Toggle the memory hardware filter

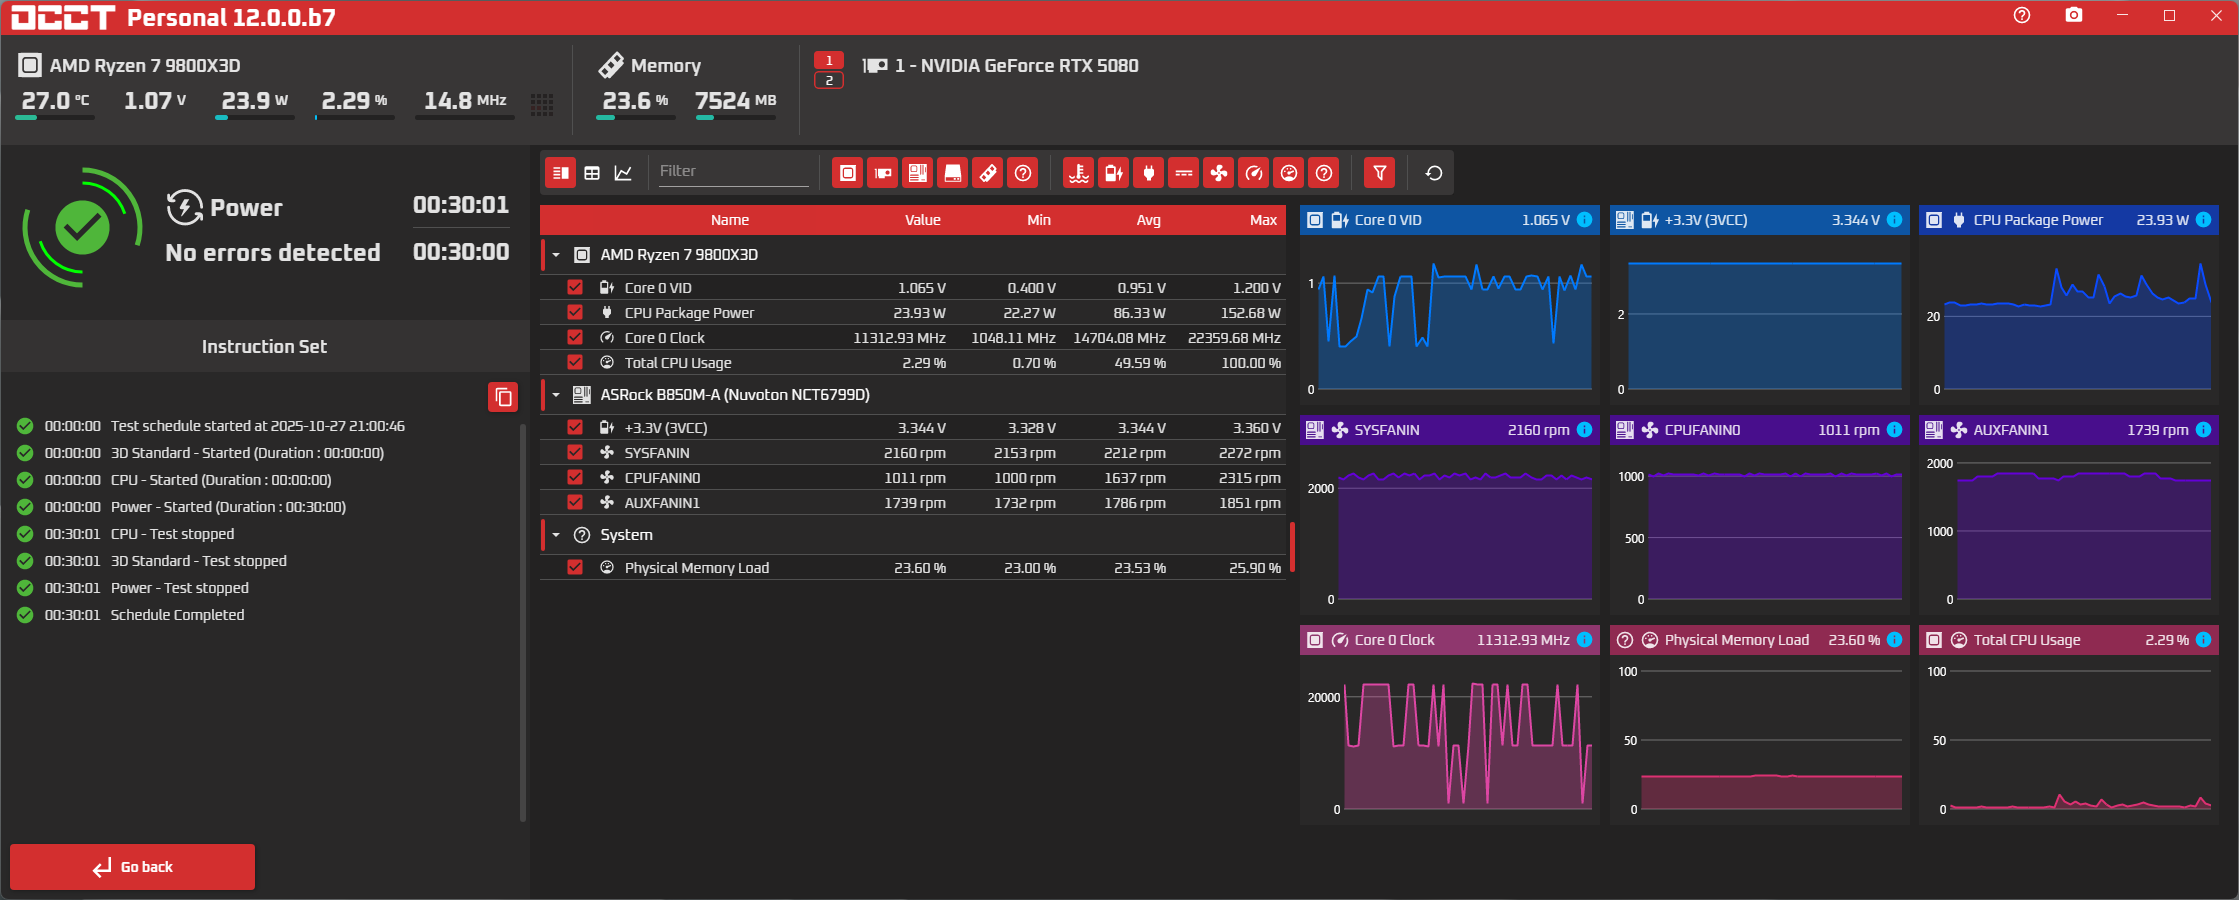[x=987, y=173]
